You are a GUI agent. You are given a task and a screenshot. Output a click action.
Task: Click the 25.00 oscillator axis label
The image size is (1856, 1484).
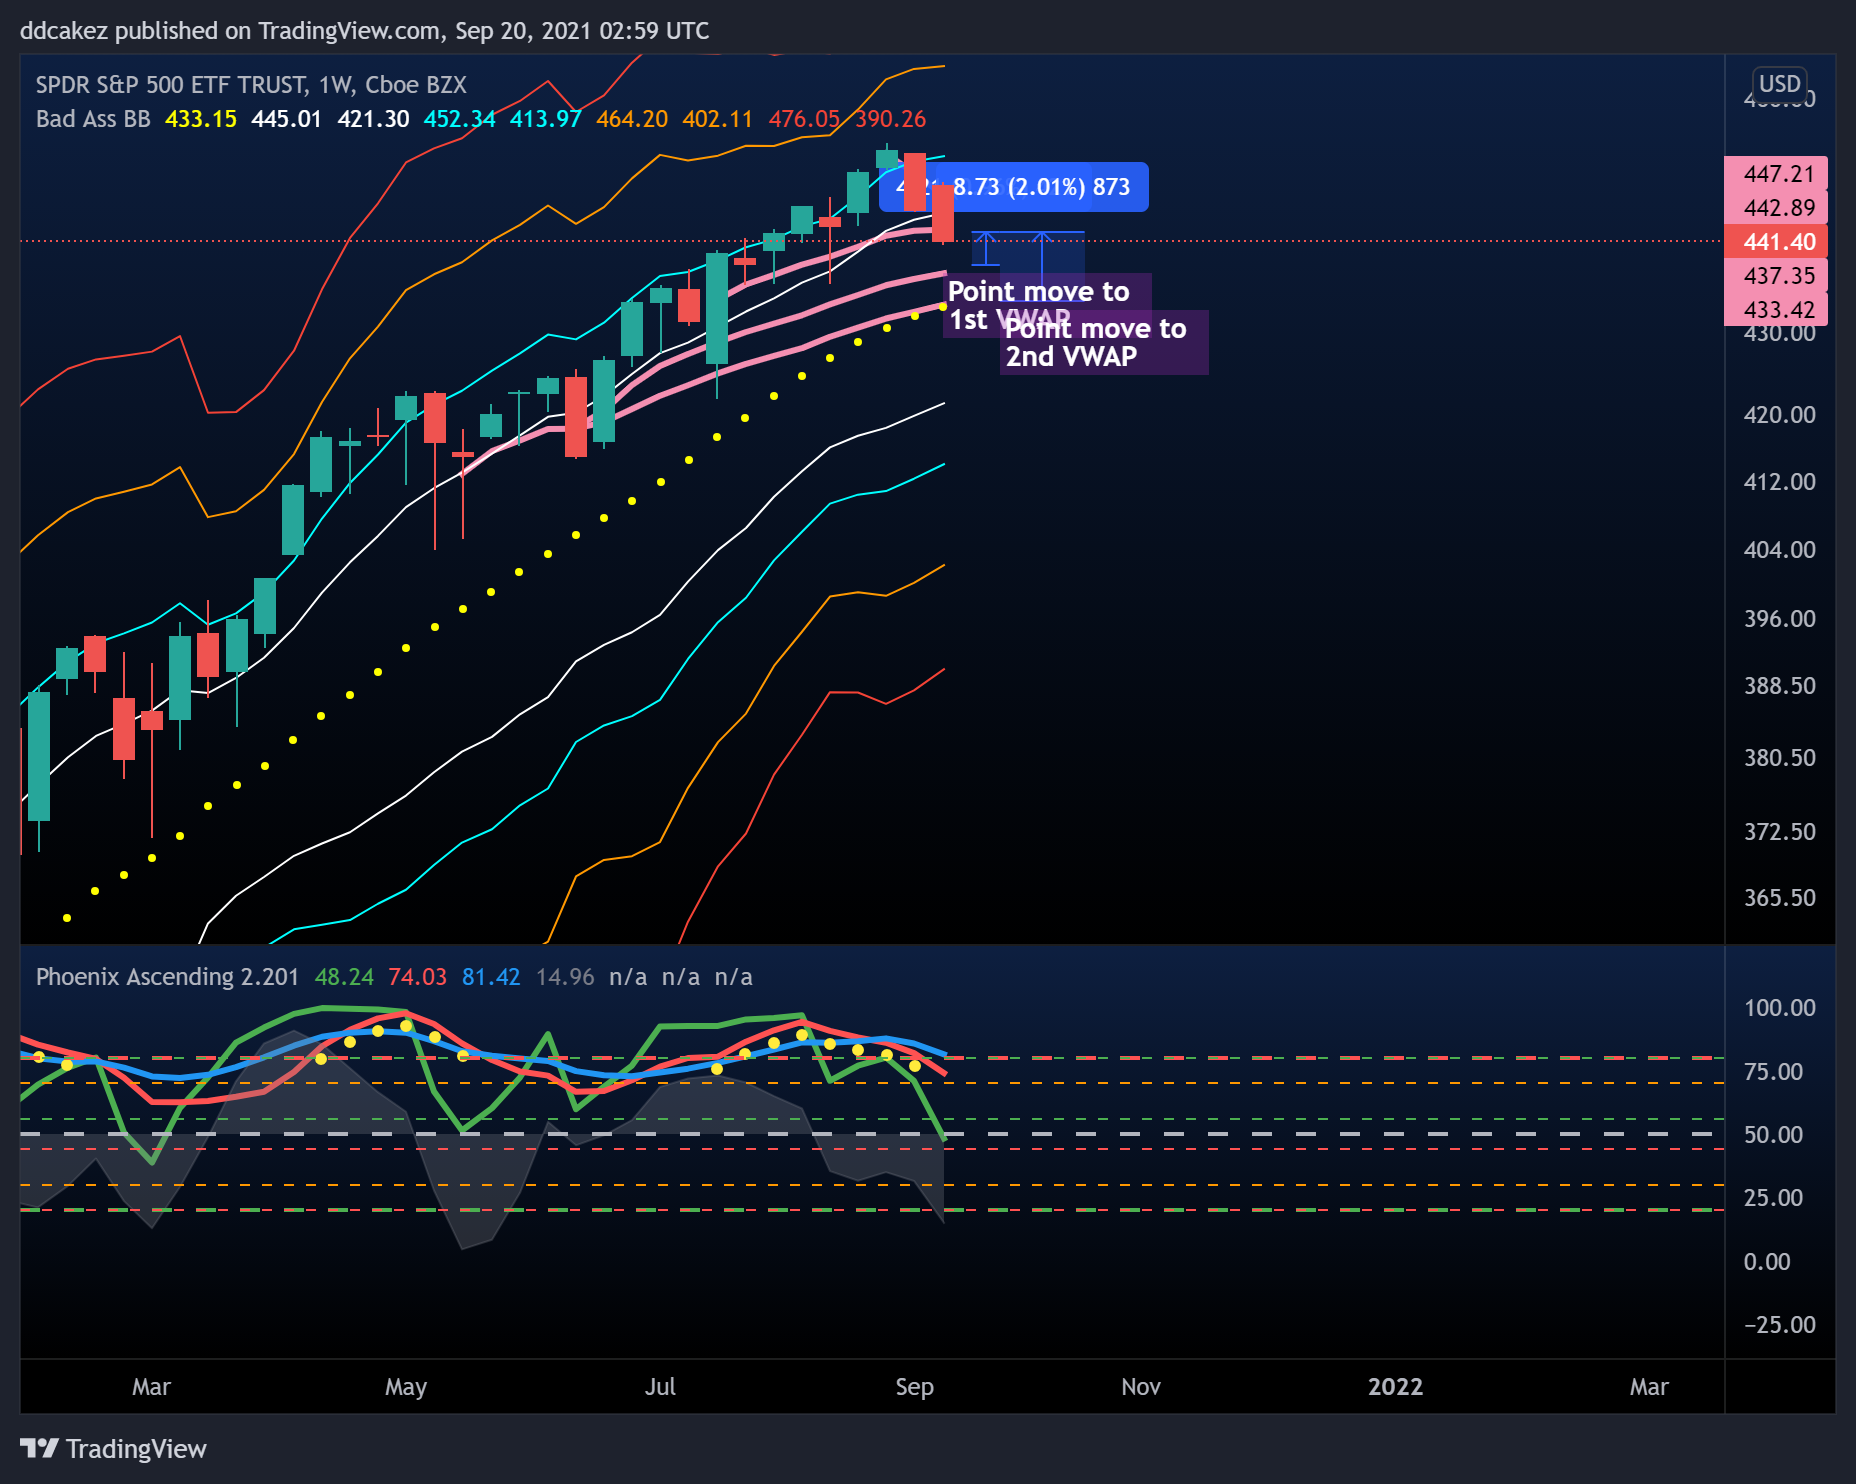click(1773, 1198)
